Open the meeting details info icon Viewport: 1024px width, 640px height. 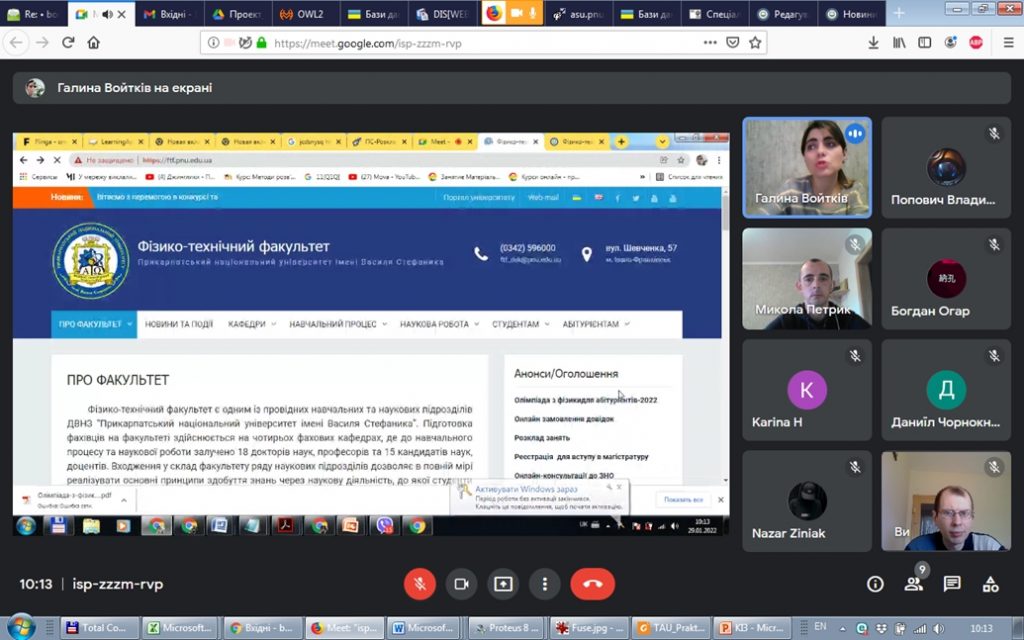tap(875, 584)
